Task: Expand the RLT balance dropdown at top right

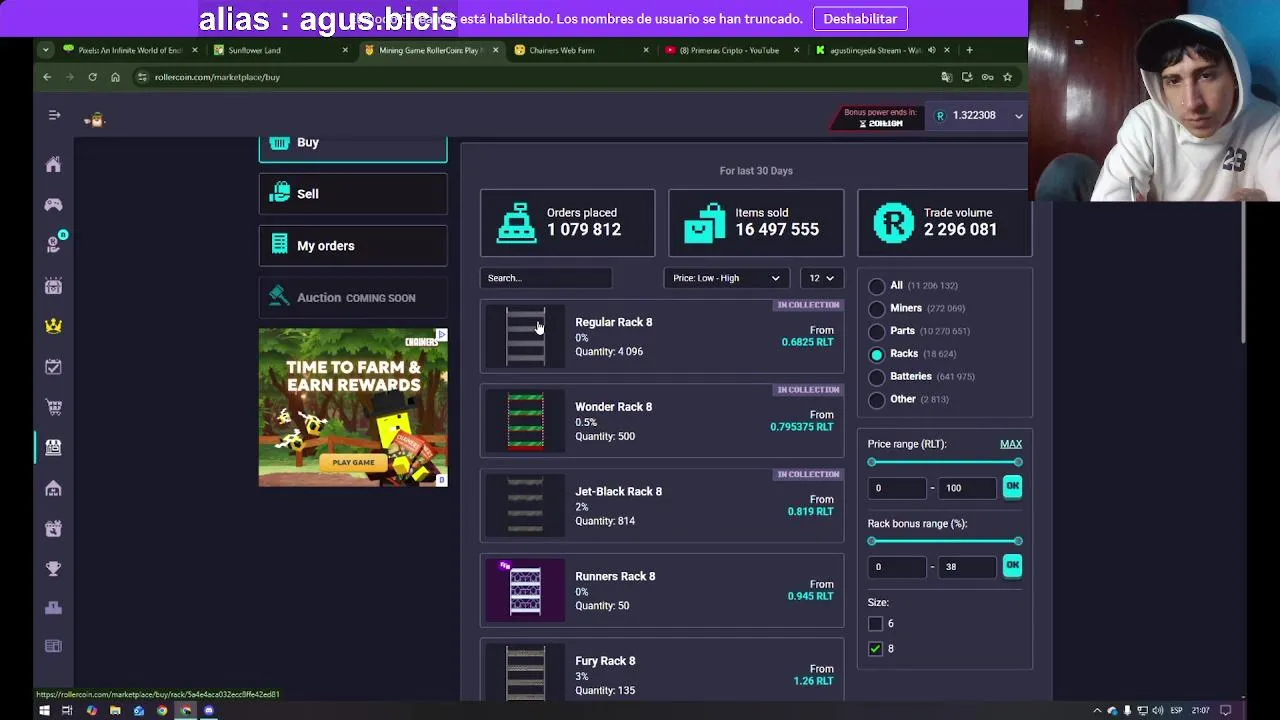Action: point(1018,116)
